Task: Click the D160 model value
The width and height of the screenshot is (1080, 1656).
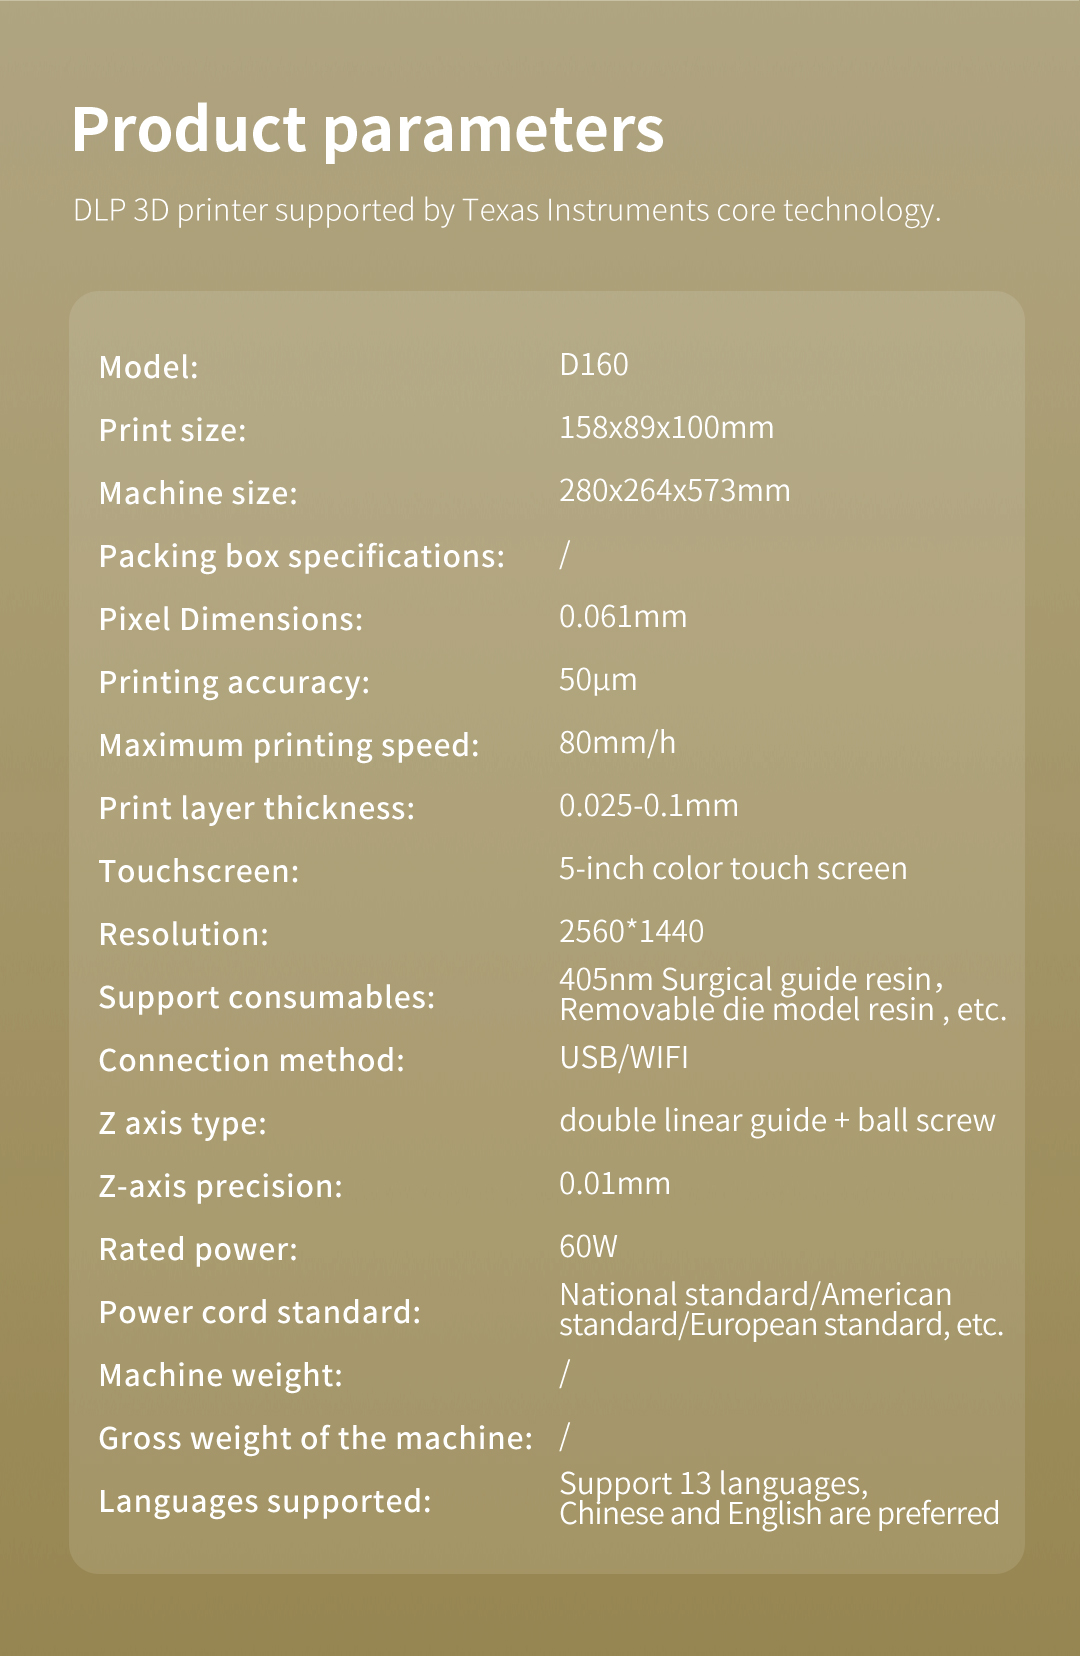Action: point(594,365)
